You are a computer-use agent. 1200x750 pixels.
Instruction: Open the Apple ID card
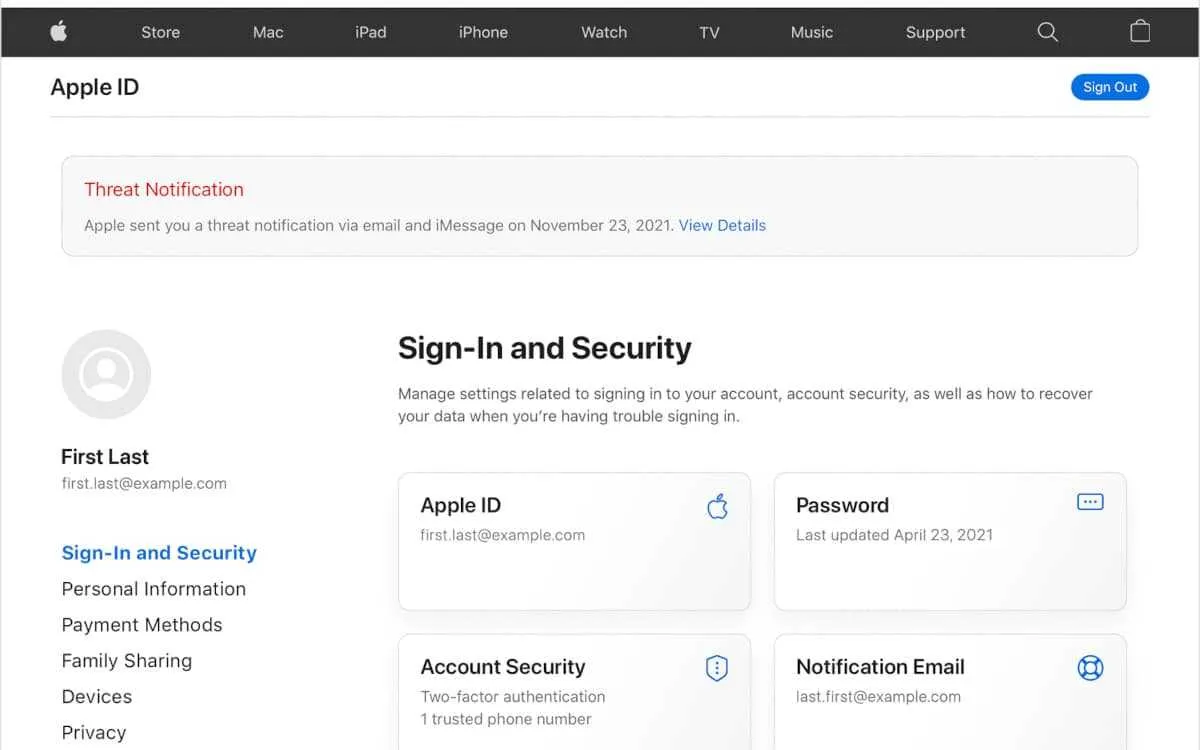coord(574,541)
